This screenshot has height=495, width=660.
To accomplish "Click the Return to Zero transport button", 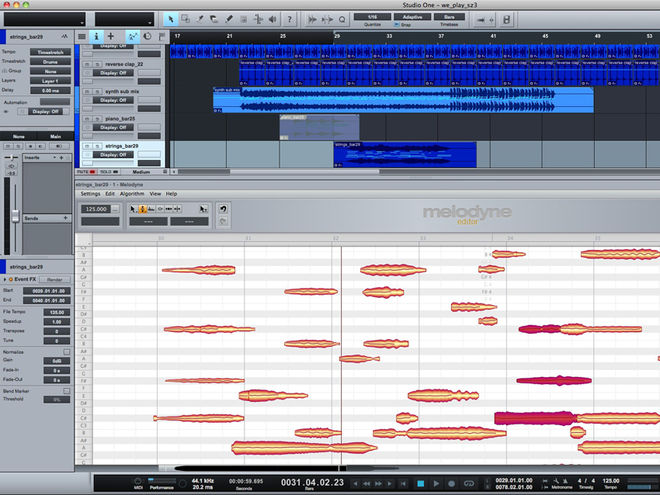I will coord(403,484).
